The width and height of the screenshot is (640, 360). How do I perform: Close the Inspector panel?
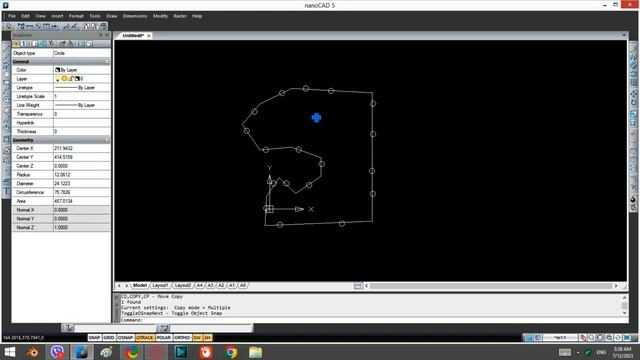(x=107, y=36)
